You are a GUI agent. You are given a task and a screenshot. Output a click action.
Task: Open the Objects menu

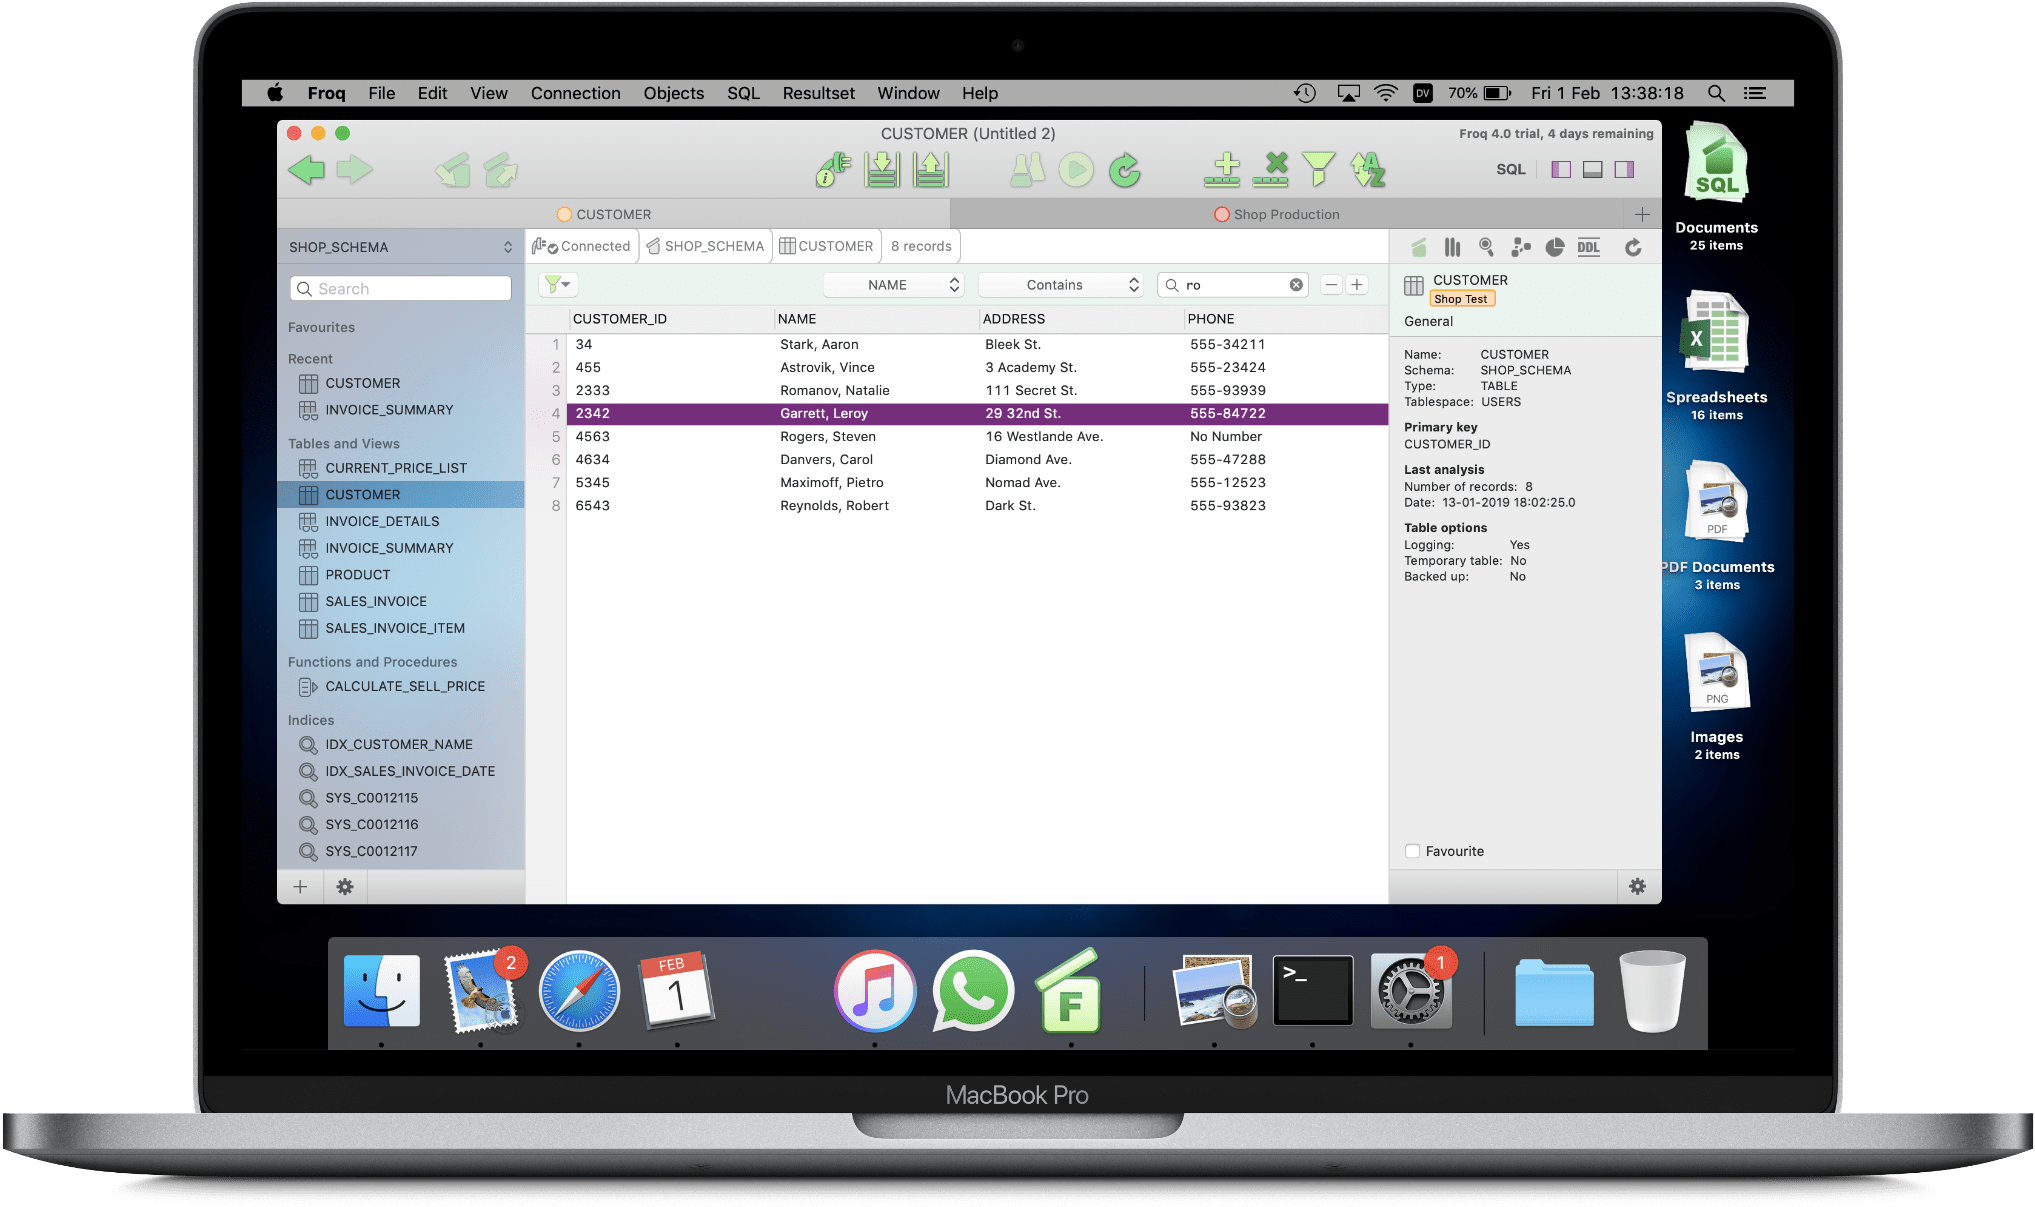673,93
